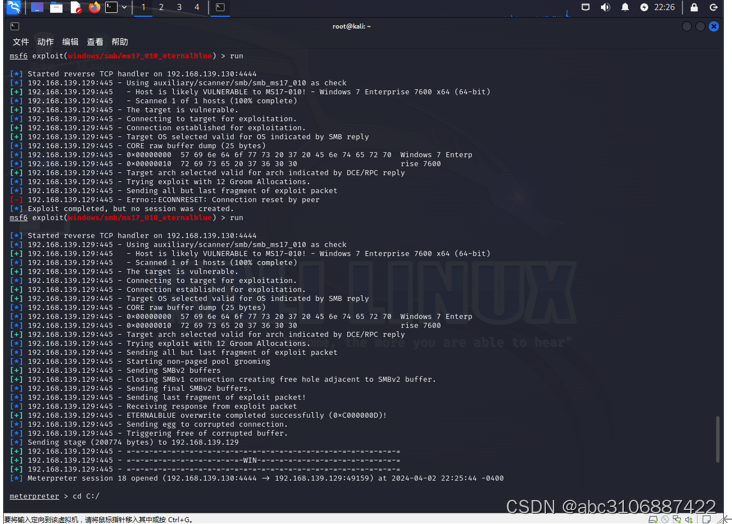Open the notifications bell icon

pos(625,7)
